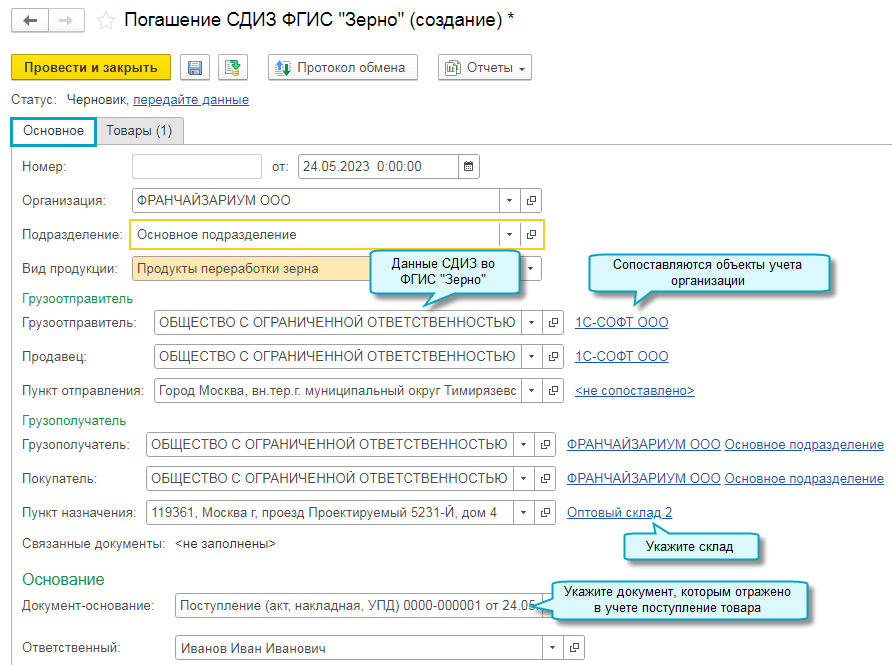Expand the Подразделение dropdown list
The width and height of the screenshot is (892, 665).
click(509, 235)
